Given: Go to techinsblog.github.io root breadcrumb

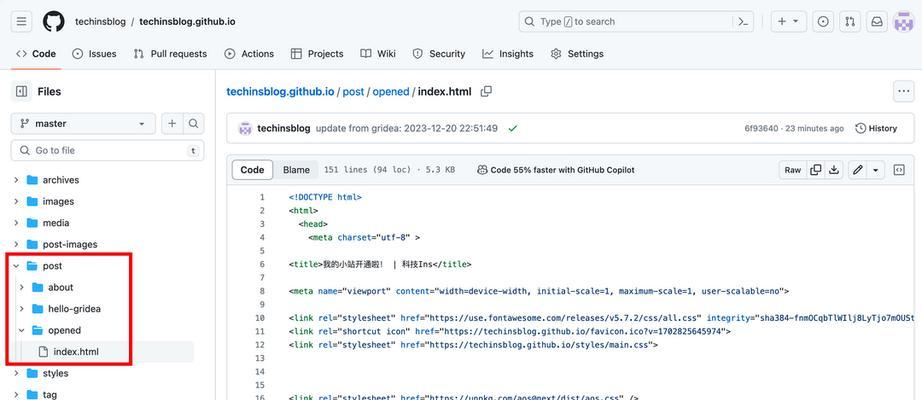Looking at the screenshot, I should coord(280,92).
